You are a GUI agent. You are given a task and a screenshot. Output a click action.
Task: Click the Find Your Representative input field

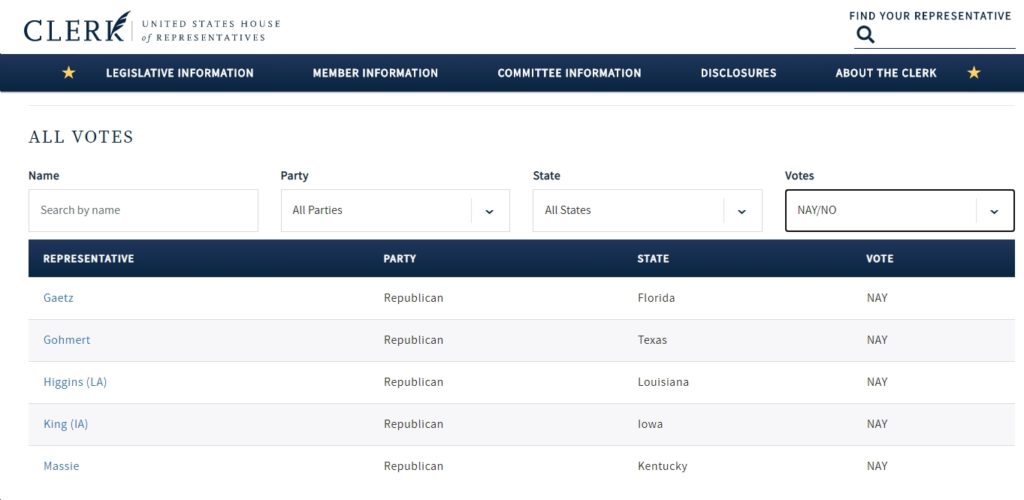point(946,35)
